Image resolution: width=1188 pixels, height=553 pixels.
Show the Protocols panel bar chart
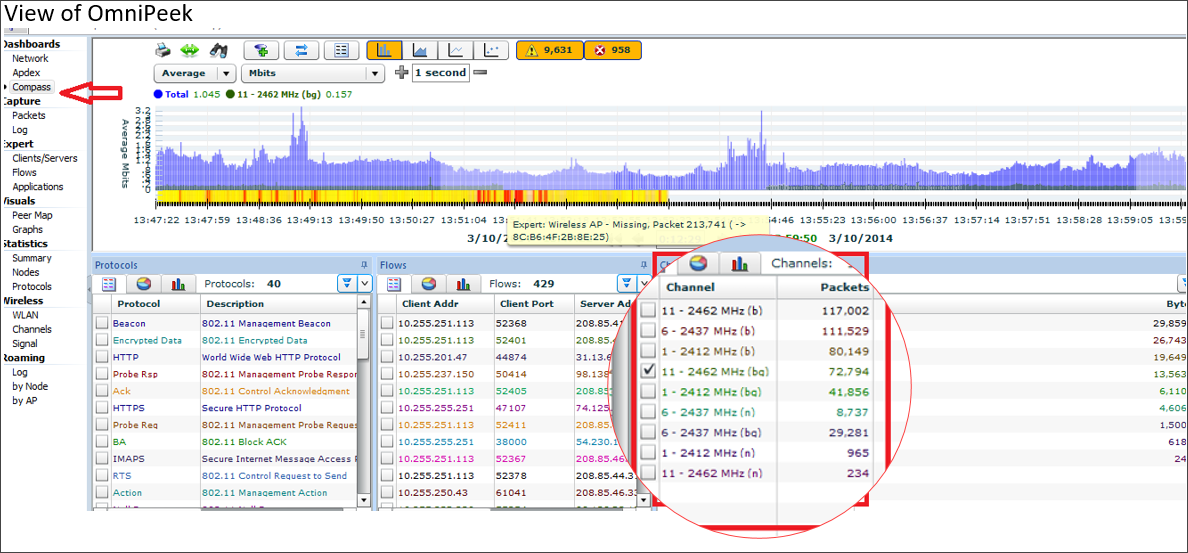click(x=178, y=284)
